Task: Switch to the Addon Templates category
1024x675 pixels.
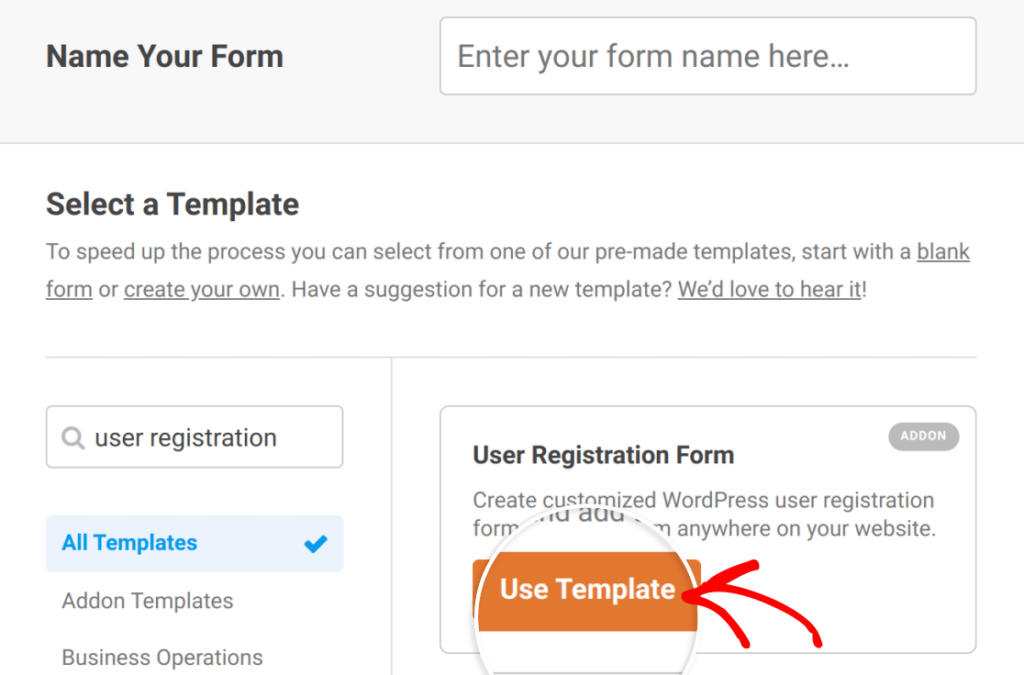Action: click(147, 600)
